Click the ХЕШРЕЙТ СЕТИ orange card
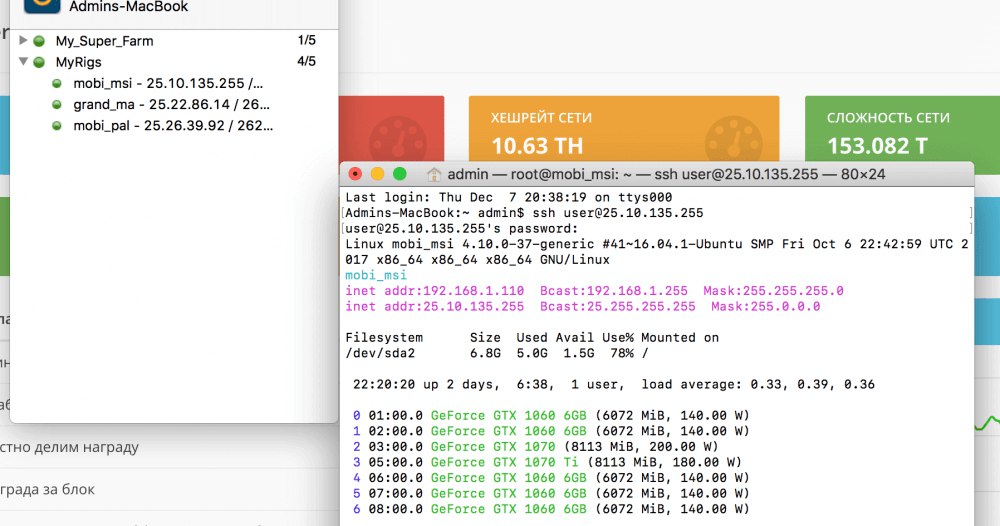This screenshot has height=526, width=1000. [624, 128]
